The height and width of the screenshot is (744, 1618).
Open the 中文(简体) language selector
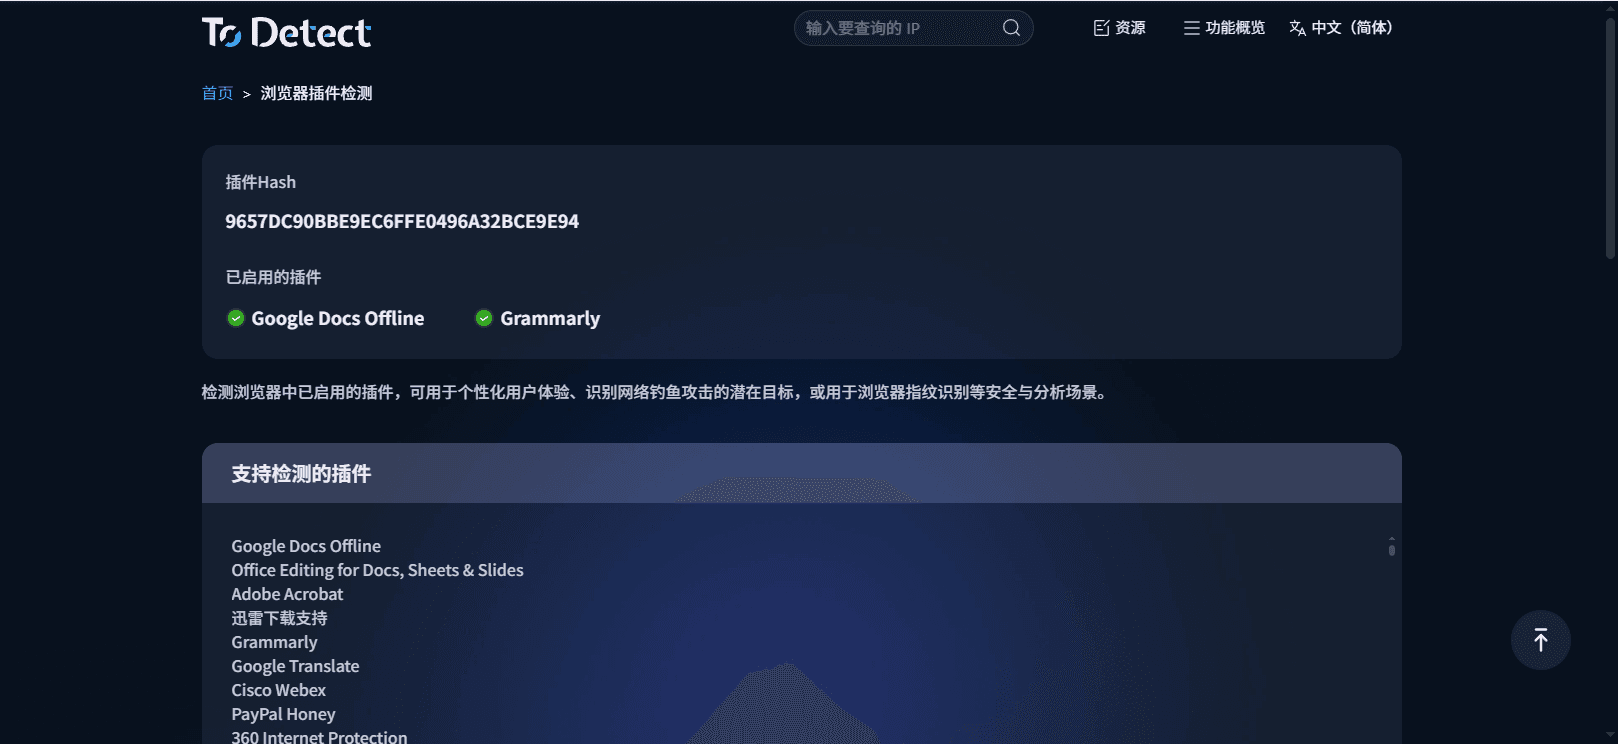1341,28
